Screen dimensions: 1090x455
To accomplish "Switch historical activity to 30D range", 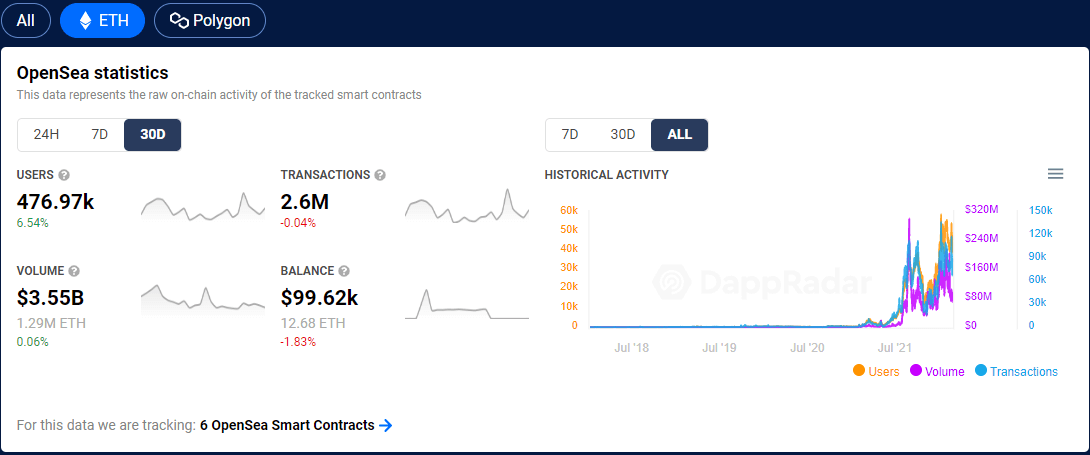I will point(623,135).
